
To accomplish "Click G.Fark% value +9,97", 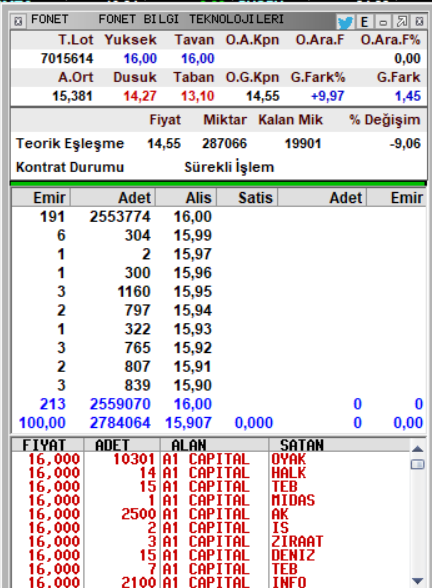I will [x=327, y=96].
